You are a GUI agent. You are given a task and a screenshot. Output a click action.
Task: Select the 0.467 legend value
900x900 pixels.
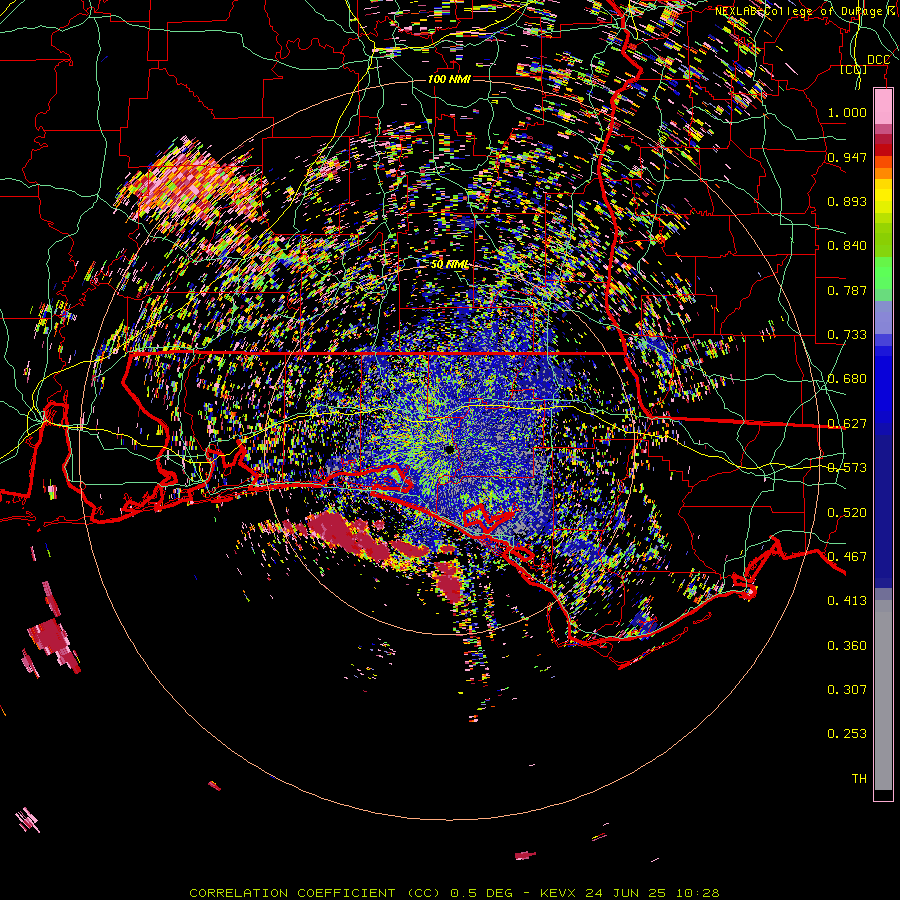(847, 557)
